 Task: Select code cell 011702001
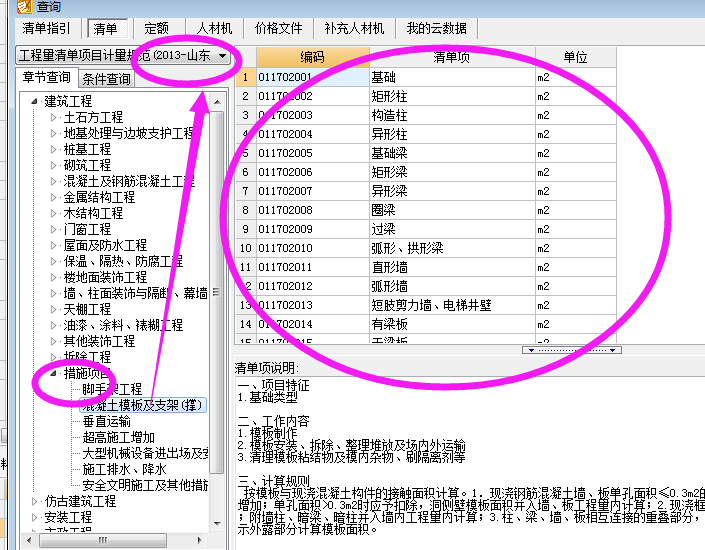point(312,77)
